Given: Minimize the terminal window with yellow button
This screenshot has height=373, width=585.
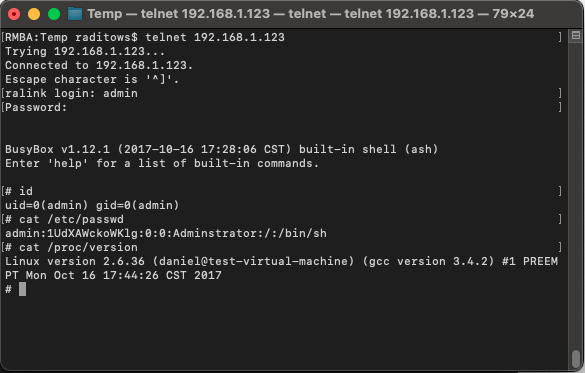Looking at the screenshot, I should 34,14.
